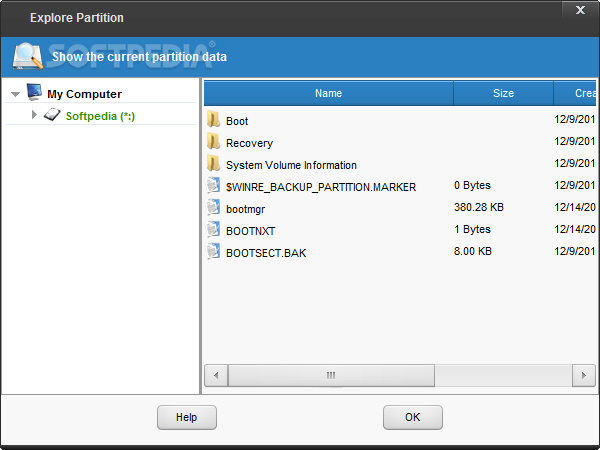
Task: Click the BOOTNXT file's creation date
Action: 575,229
